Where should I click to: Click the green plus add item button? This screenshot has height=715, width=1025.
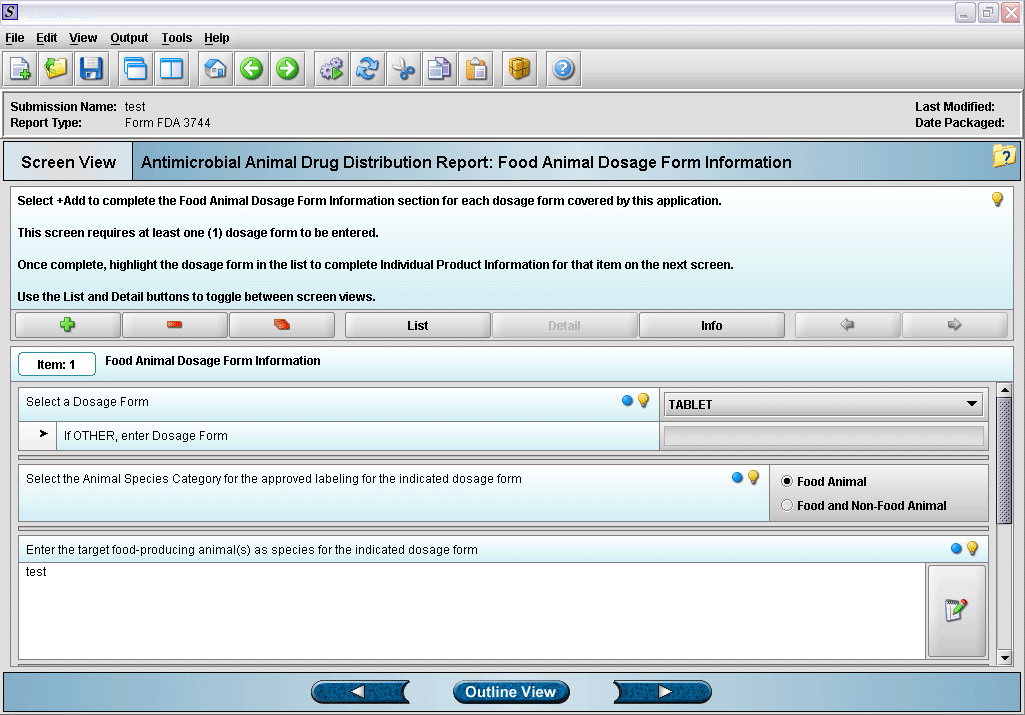(68, 325)
